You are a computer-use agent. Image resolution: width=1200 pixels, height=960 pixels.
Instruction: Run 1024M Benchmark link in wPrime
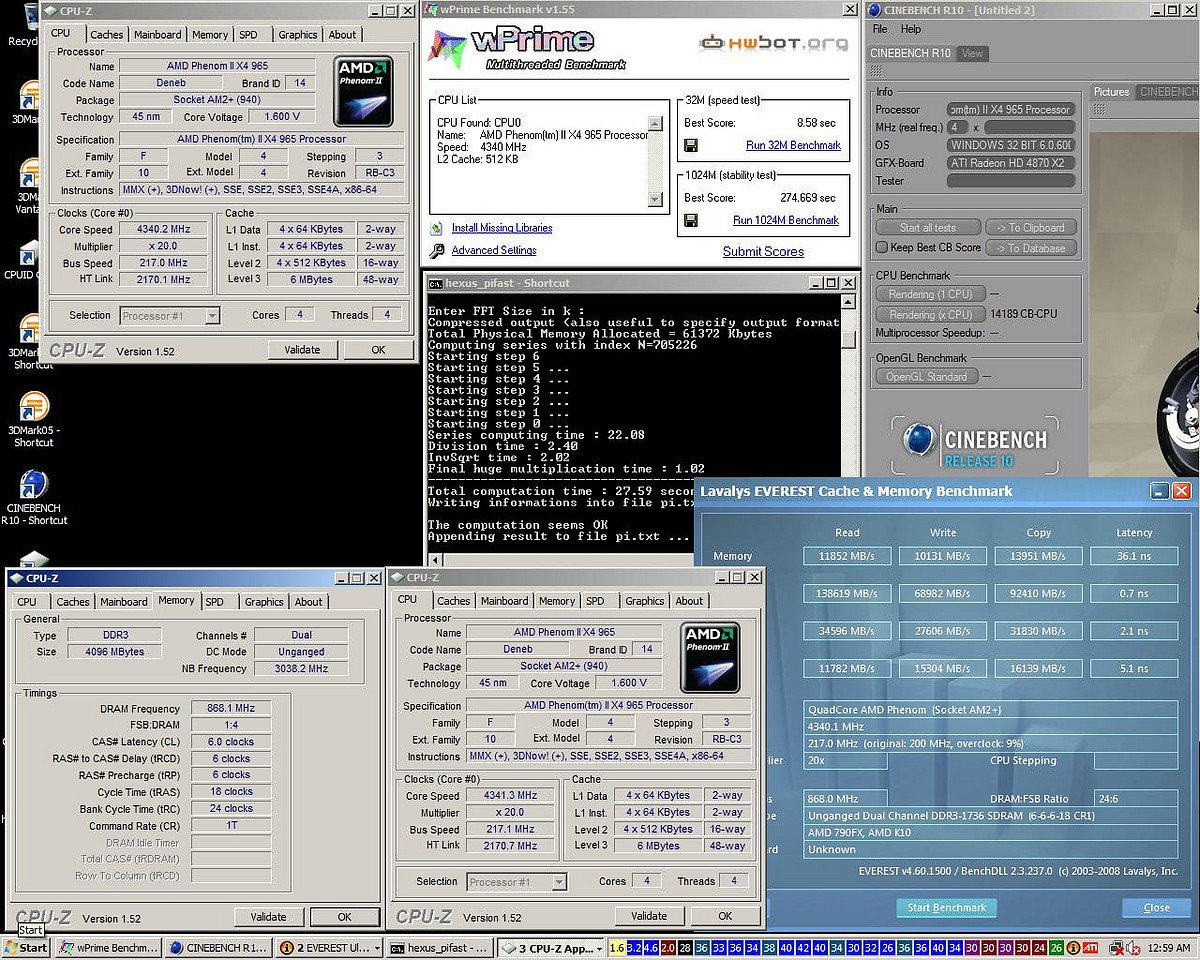[x=786, y=220]
